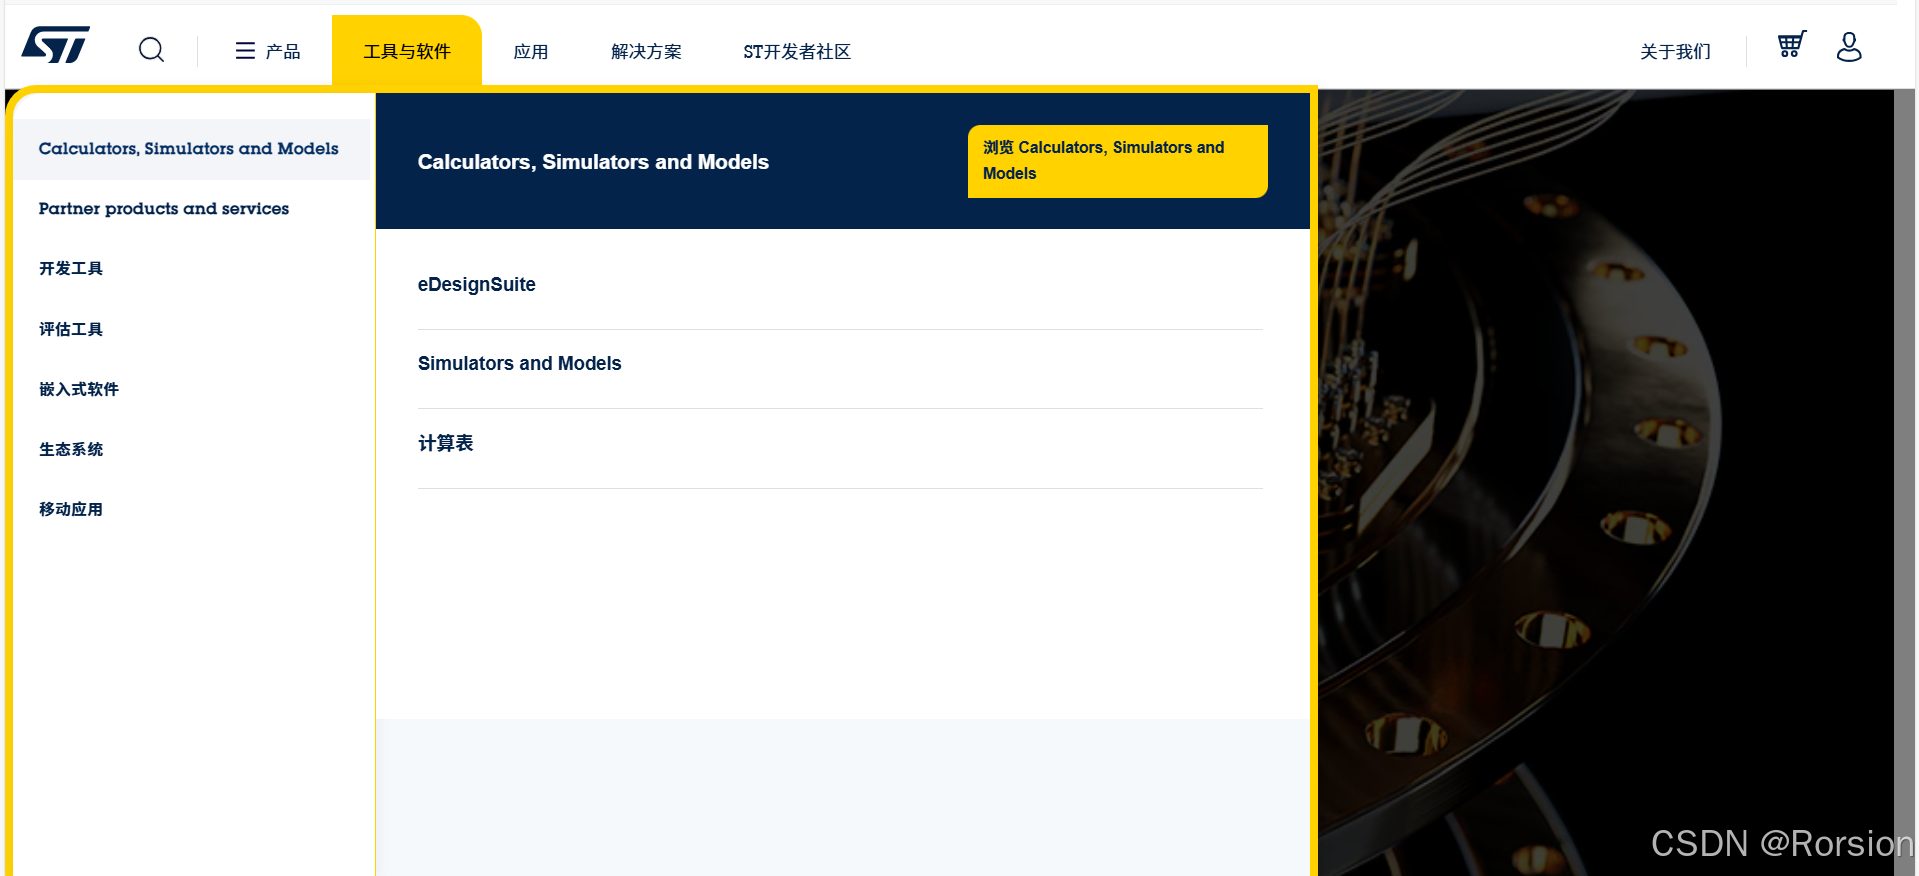Select Calculators, Simulators and Models in sidebar
Viewport: 1919px width, 876px height.
[192, 149]
